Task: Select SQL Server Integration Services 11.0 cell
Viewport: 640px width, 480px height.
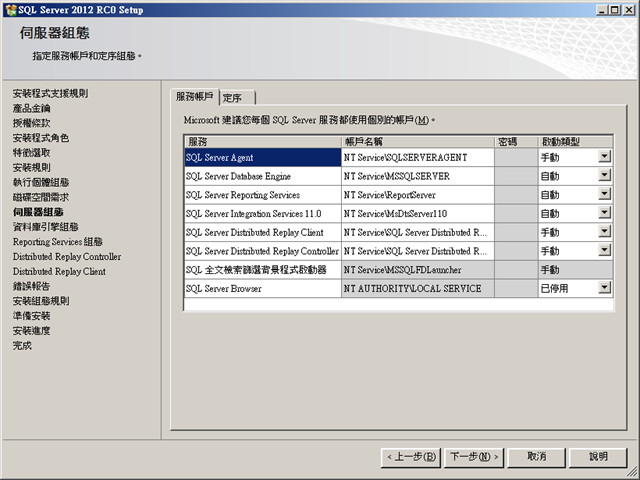Action: (263, 214)
